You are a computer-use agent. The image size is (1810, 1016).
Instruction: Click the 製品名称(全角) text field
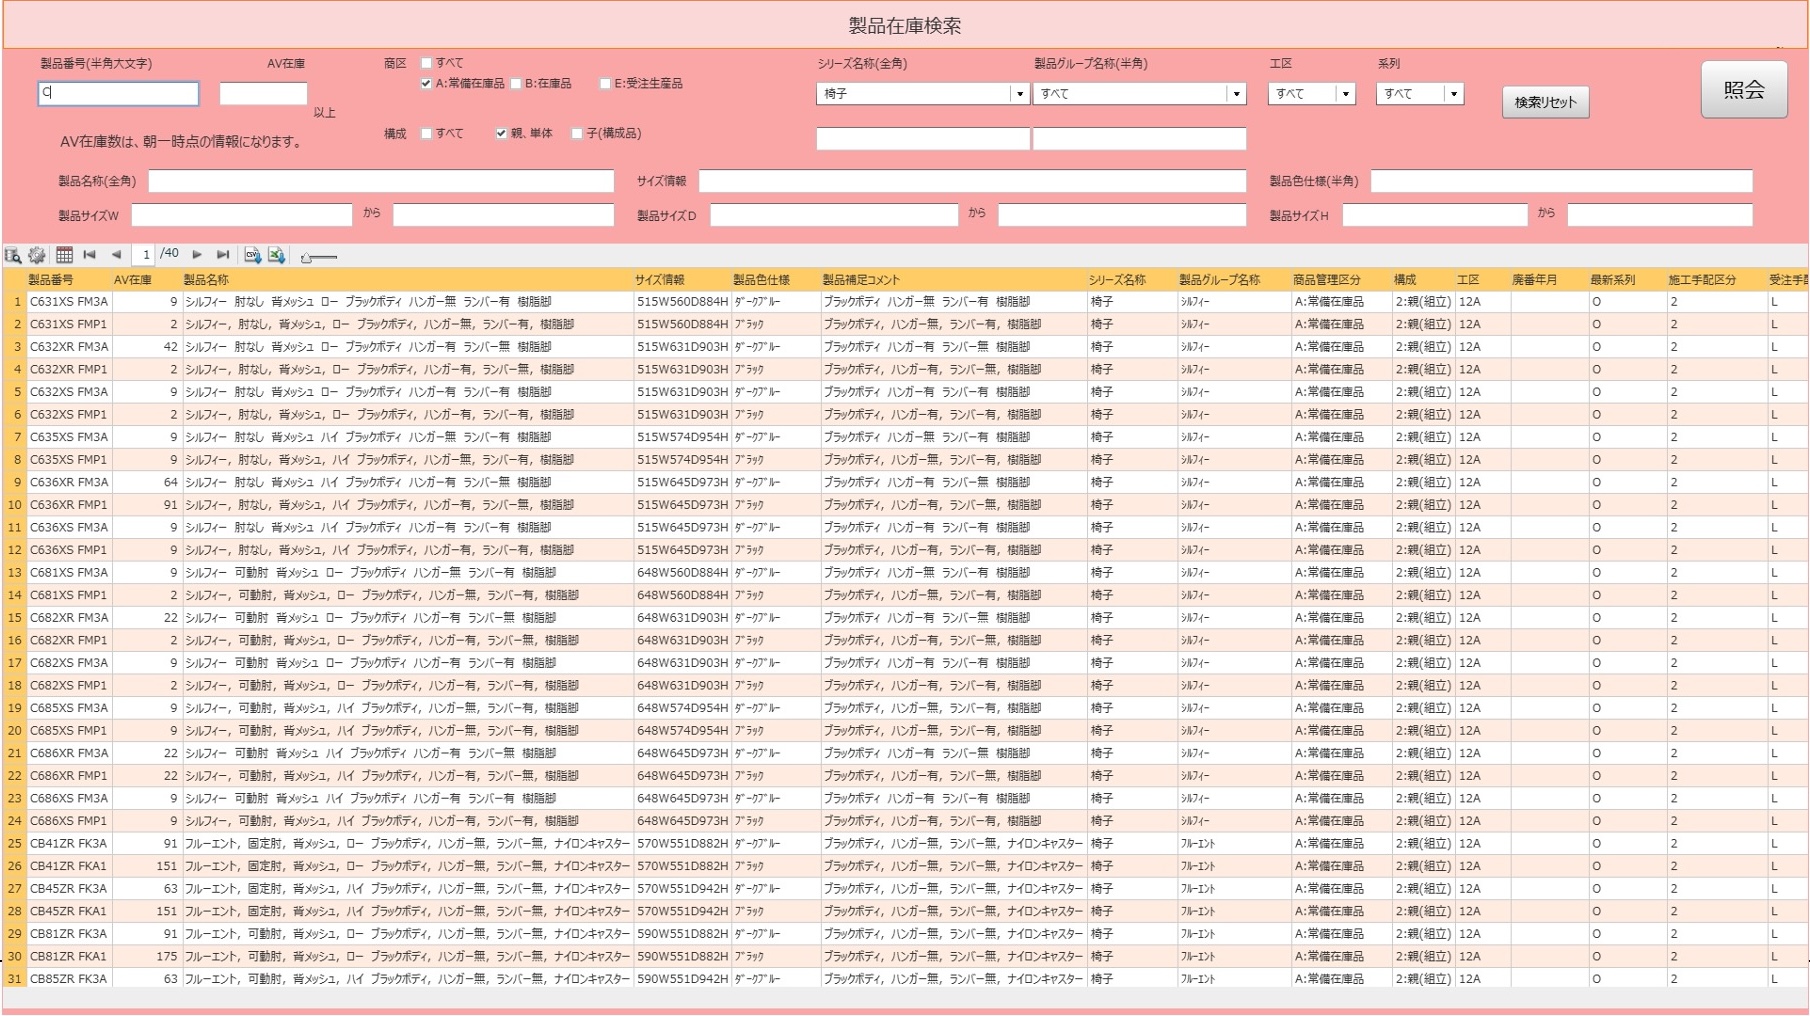pyautogui.click(x=381, y=181)
